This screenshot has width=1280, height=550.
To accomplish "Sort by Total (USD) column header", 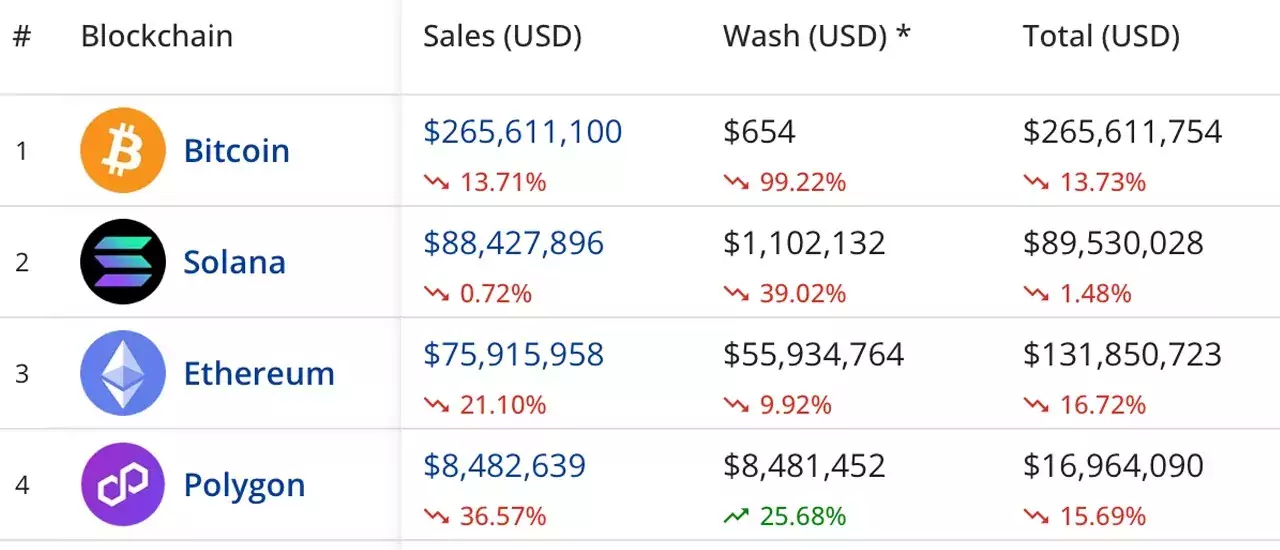I will pos(1101,37).
